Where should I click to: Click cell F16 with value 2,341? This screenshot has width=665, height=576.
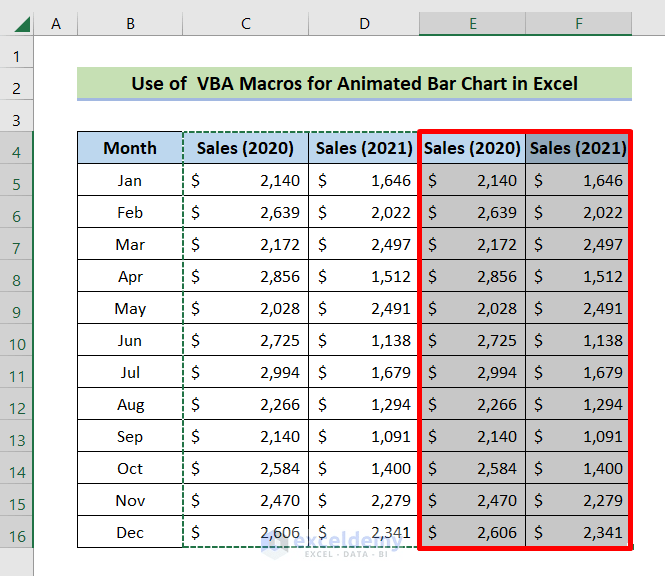click(578, 532)
